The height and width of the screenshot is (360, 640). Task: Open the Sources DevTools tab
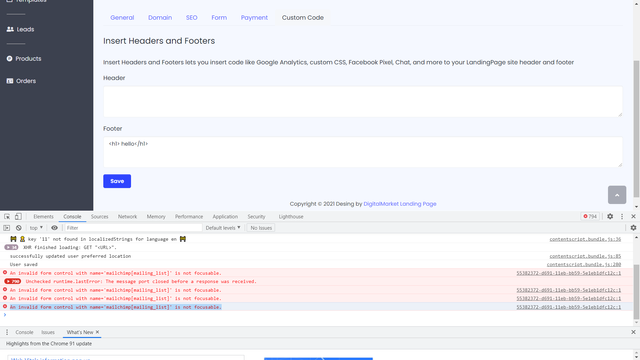pyautogui.click(x=100, y=217)
